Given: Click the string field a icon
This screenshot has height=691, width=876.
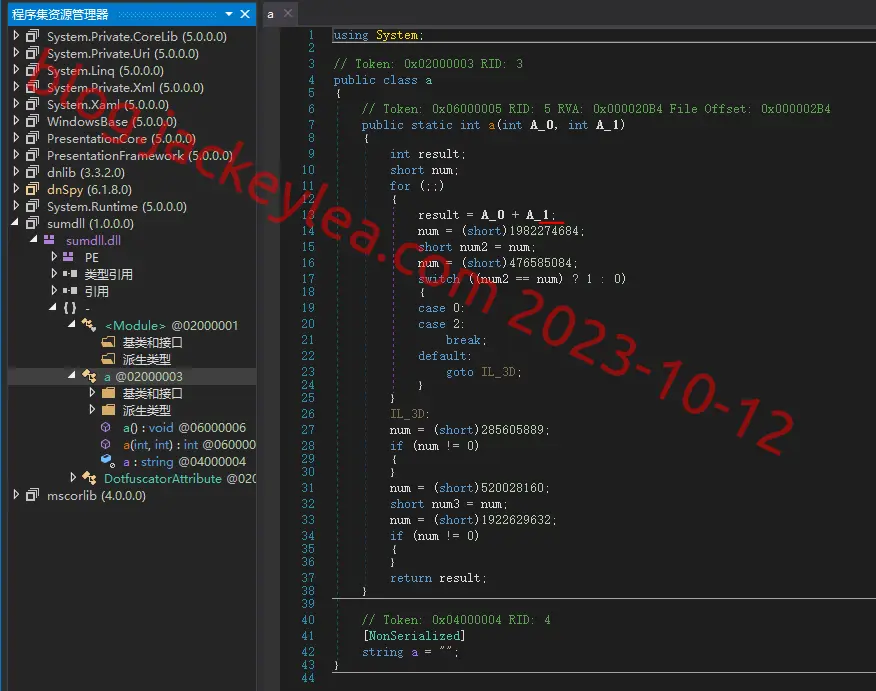Looking at the screenshot, I should [107, 461].
